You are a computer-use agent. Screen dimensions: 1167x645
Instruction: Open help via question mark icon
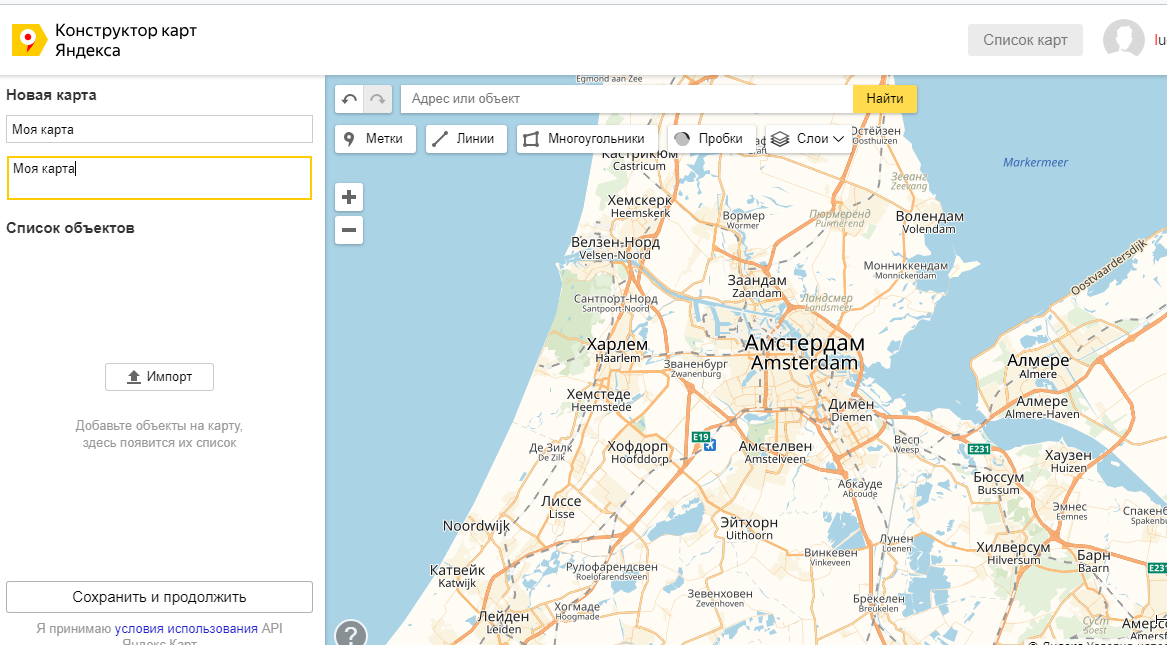coord(350,634)
